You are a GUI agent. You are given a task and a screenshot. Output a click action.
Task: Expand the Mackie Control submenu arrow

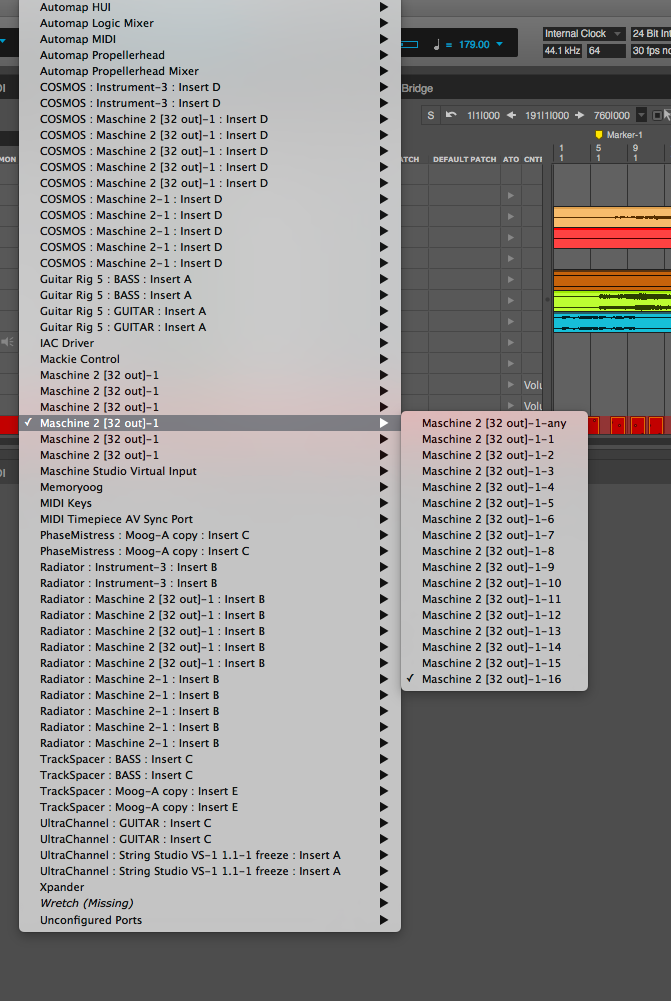pyautogui.click(x=384, y=359)
